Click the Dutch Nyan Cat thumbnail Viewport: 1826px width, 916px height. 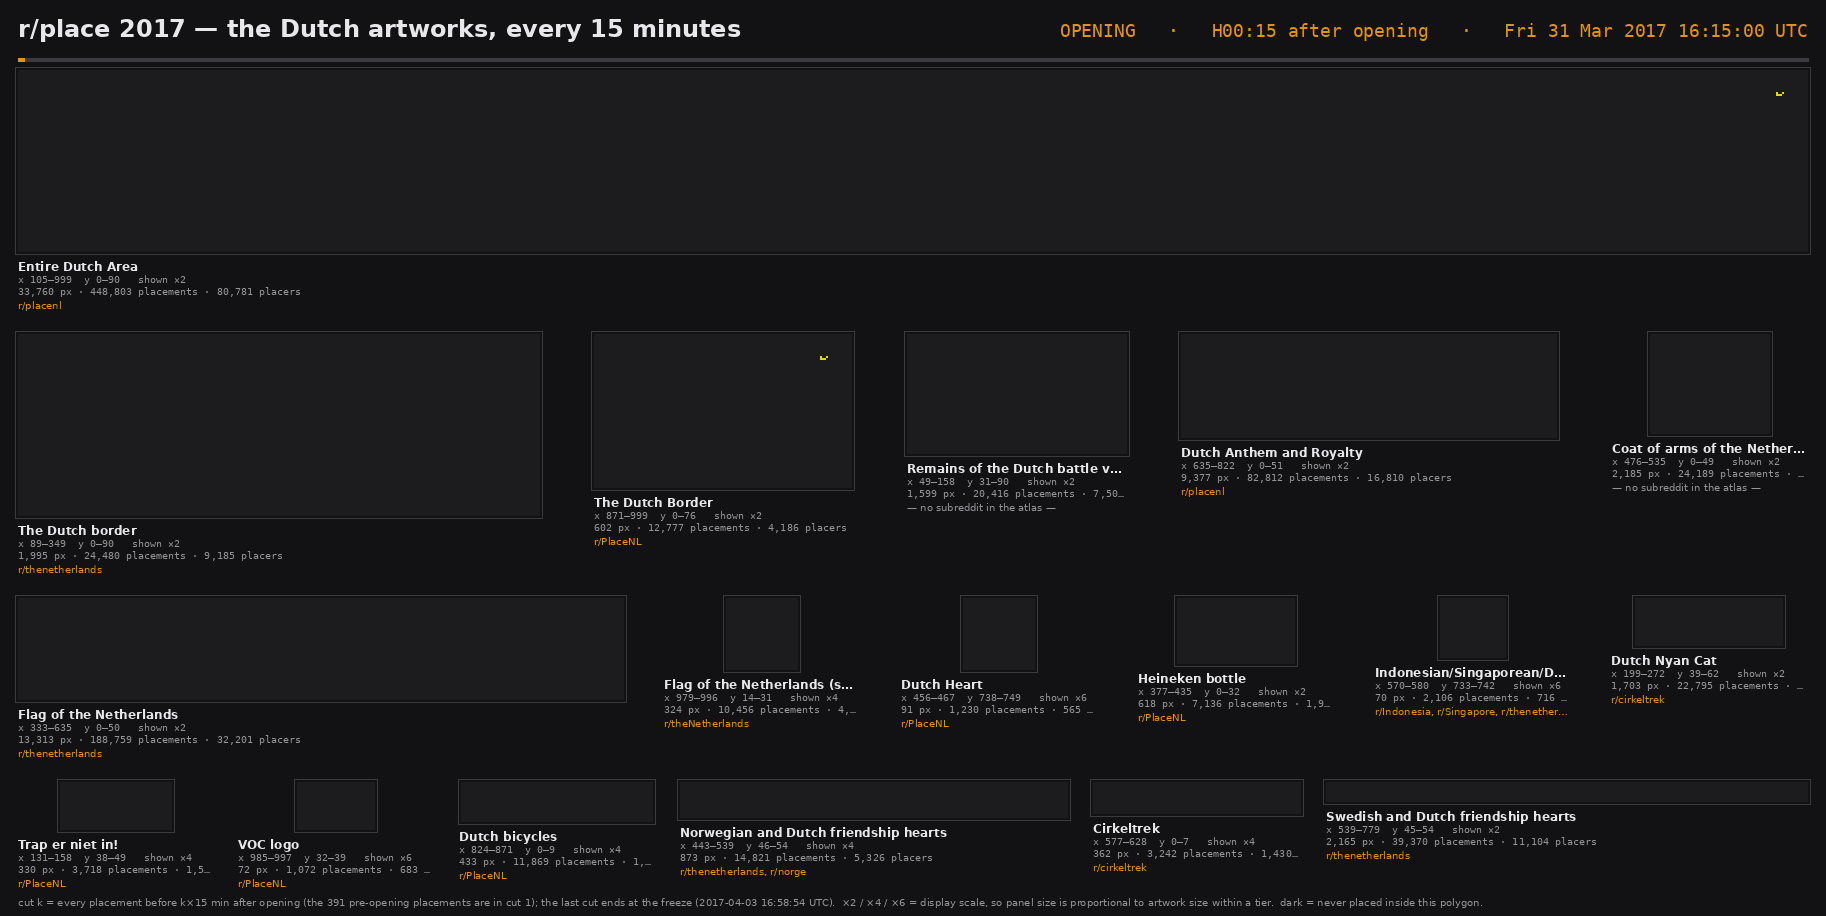point(1709,622)
